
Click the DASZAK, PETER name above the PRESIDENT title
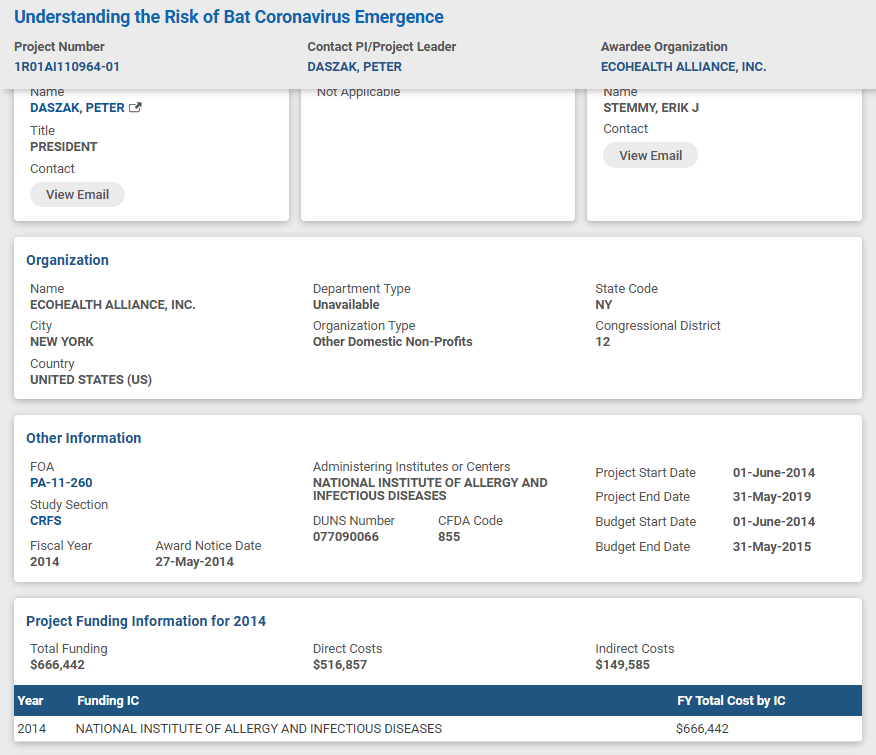[x=77, y=108]
